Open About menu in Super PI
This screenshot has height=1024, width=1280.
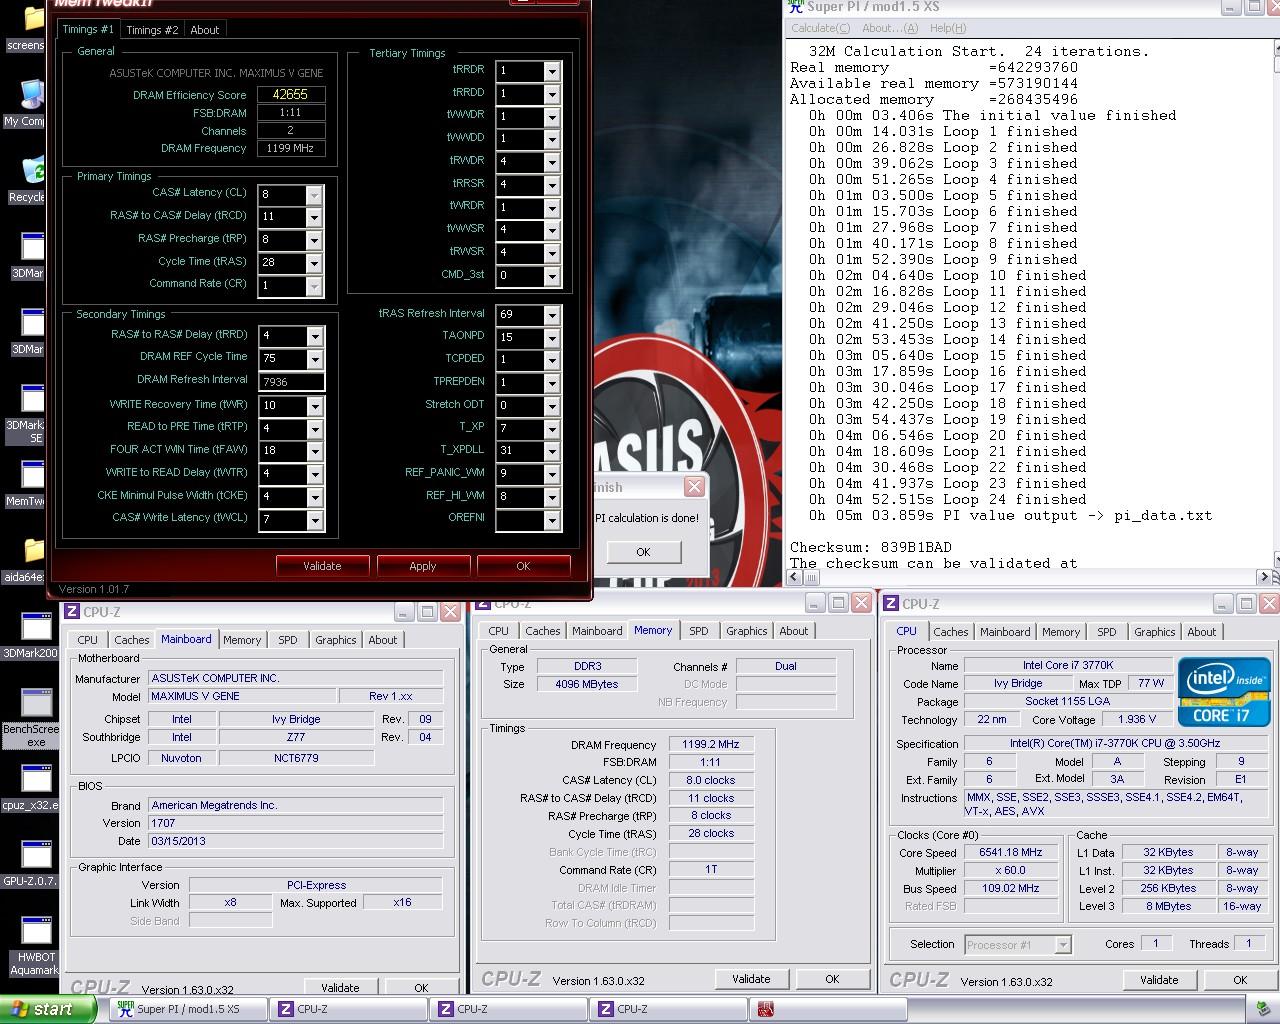pyautogui.click(x=890, y=28)
